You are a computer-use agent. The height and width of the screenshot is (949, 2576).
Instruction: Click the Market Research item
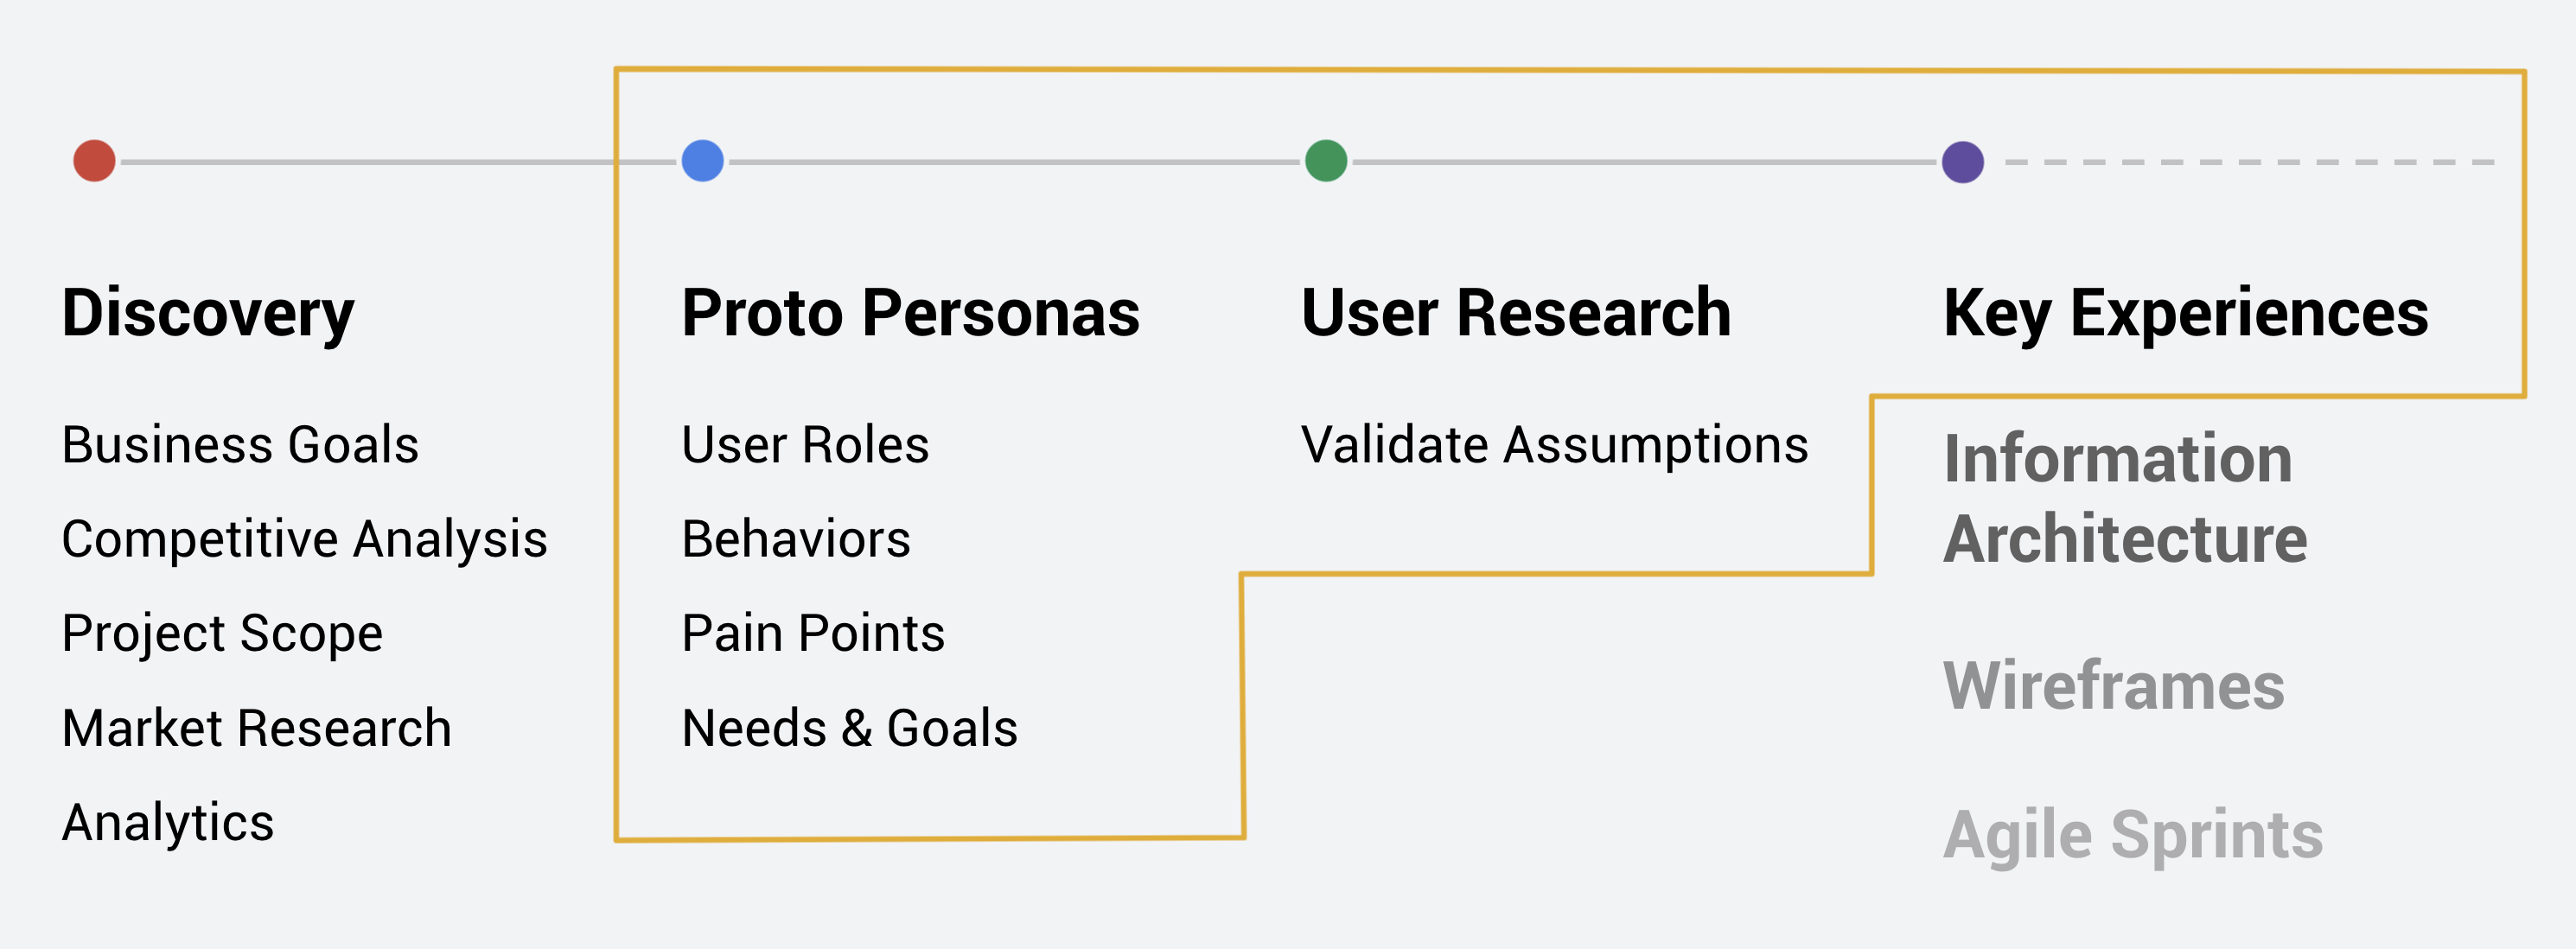coord(256,728)
